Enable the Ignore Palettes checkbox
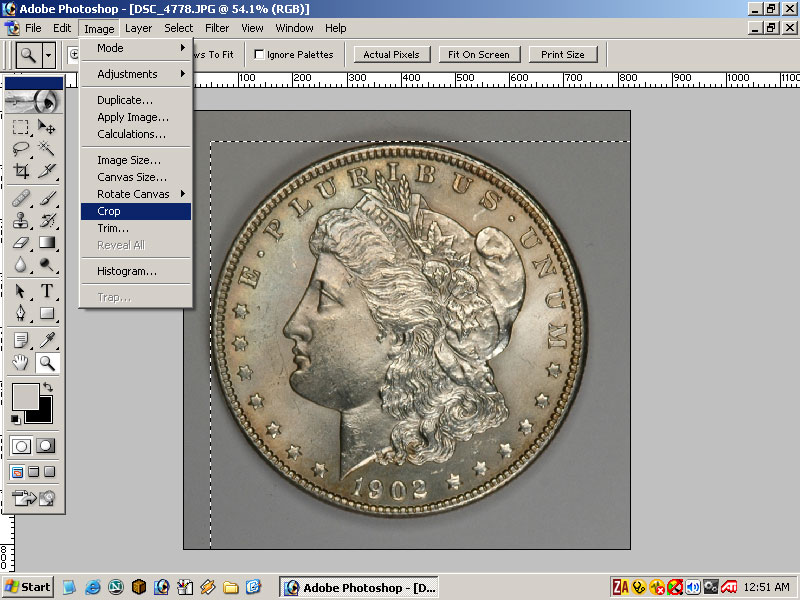 (260, 55)
